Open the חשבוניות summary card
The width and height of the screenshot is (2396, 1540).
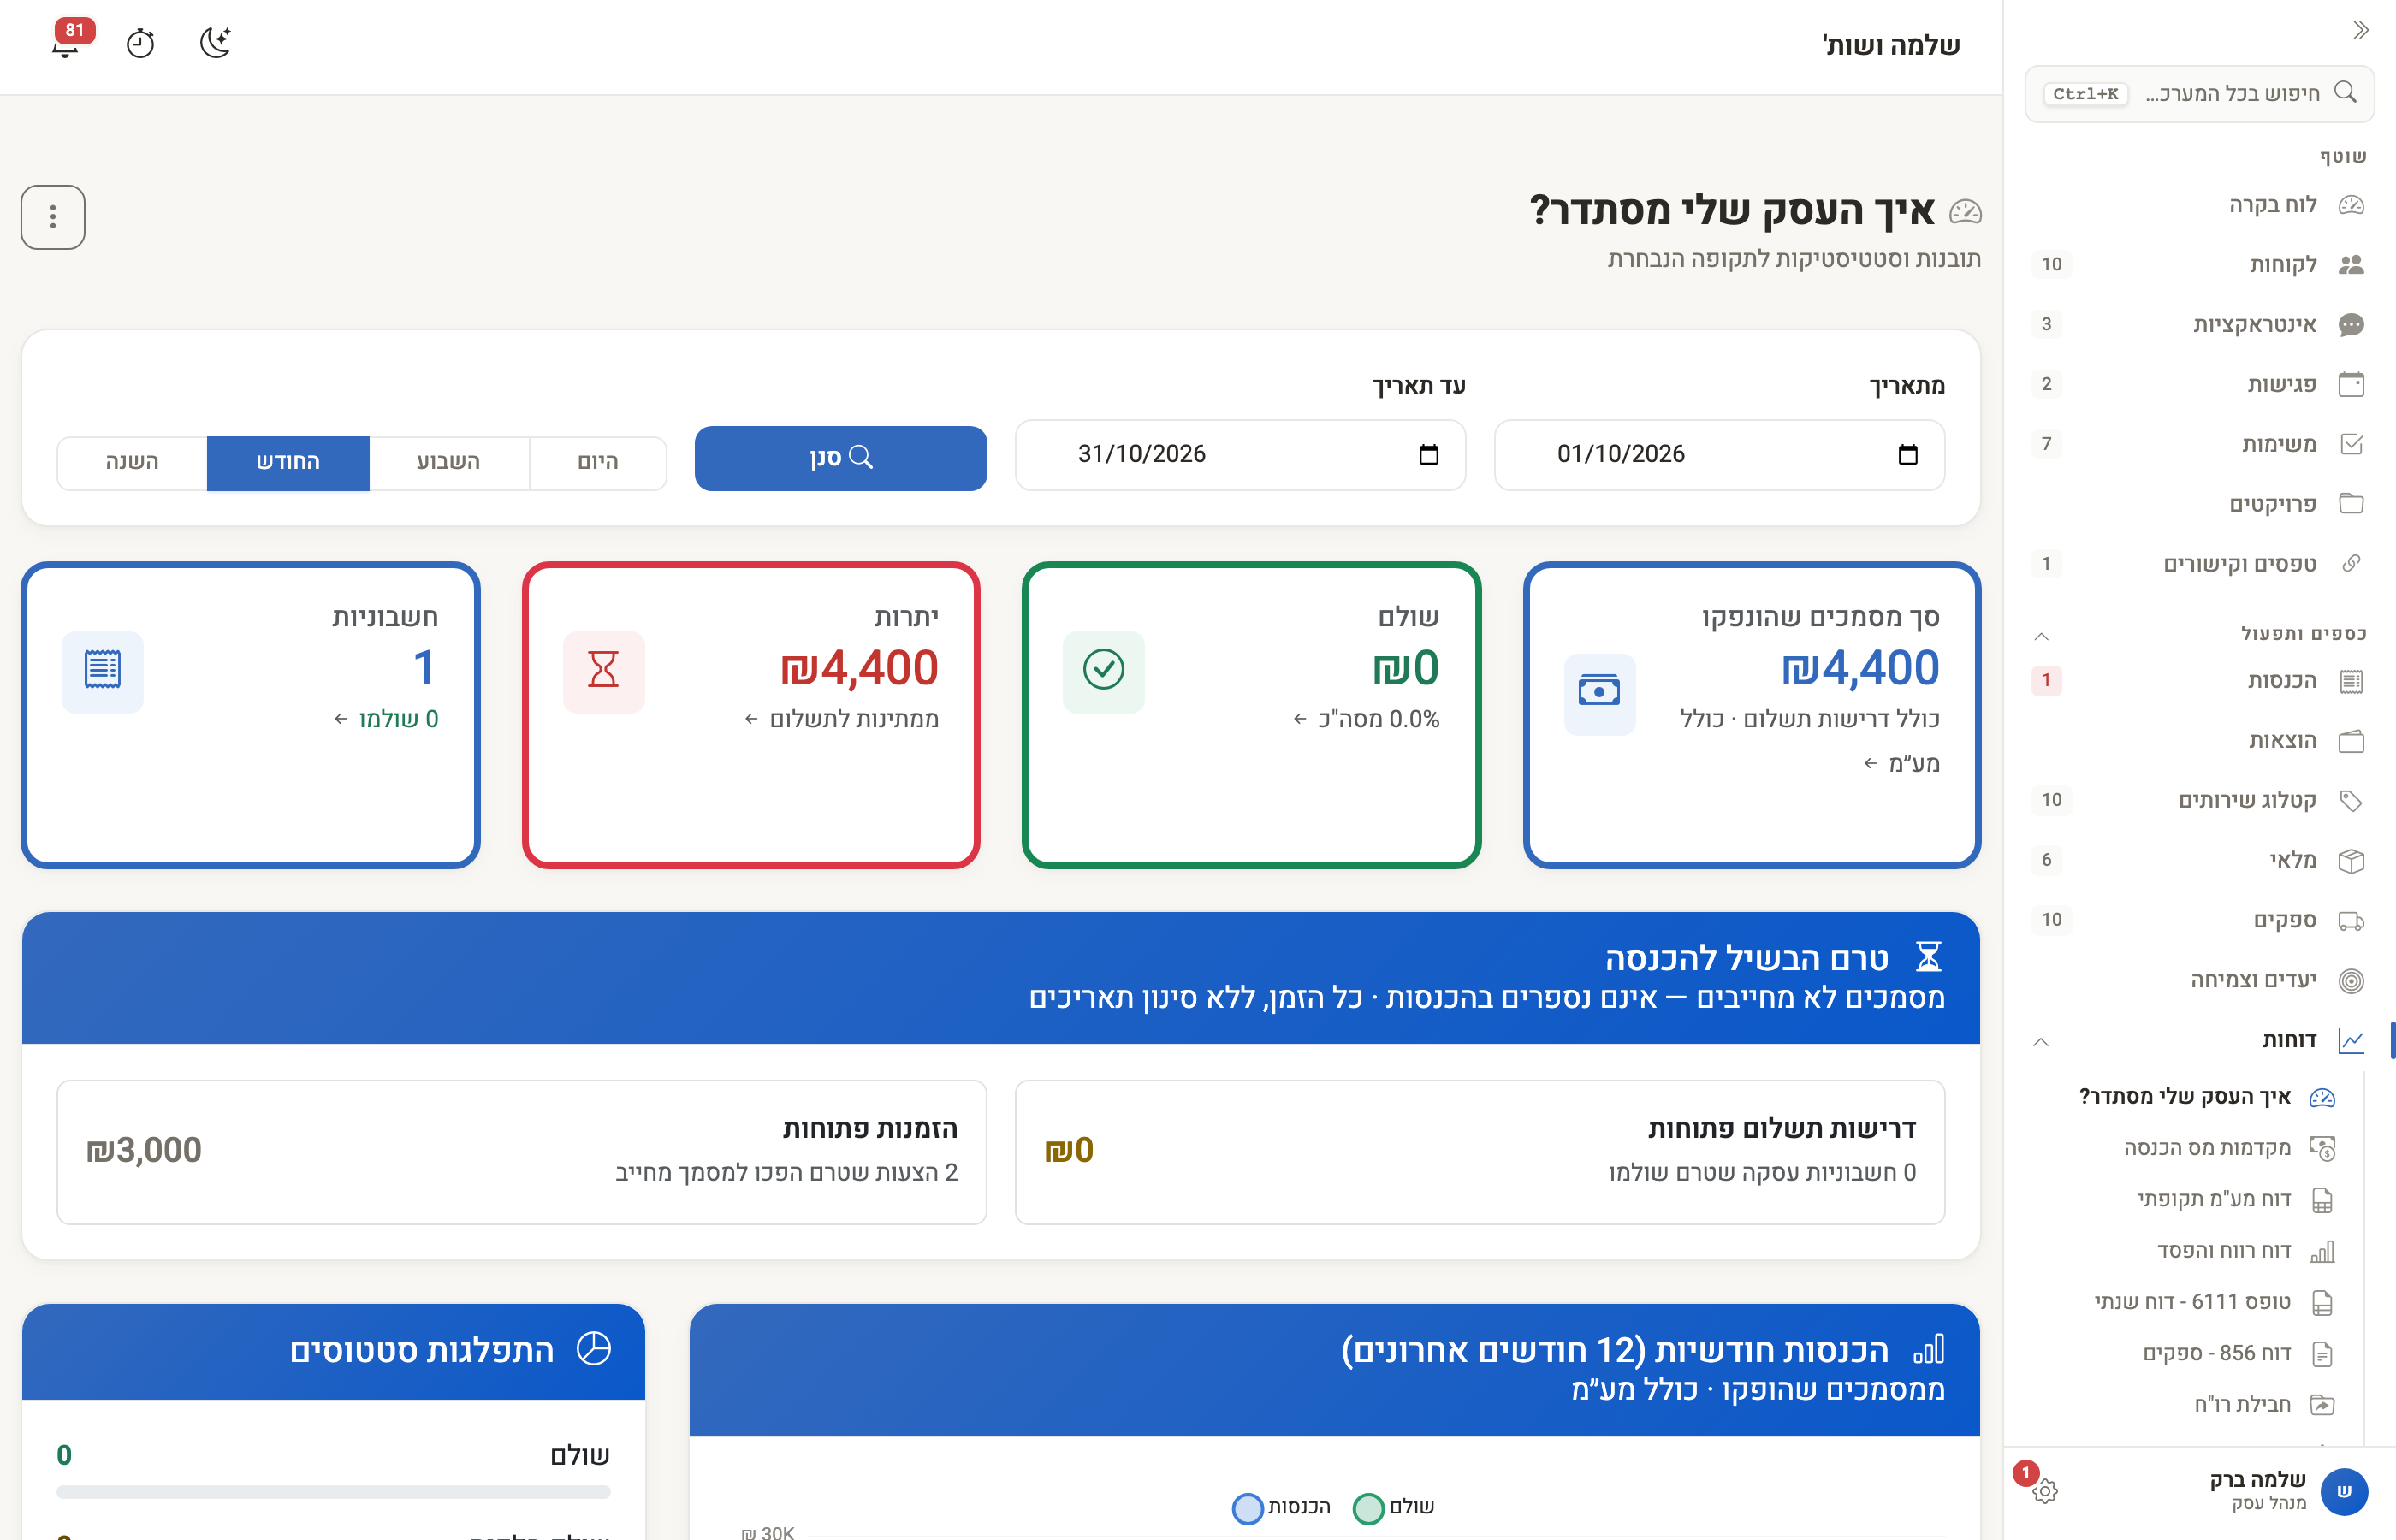click(x=251, y=715)
